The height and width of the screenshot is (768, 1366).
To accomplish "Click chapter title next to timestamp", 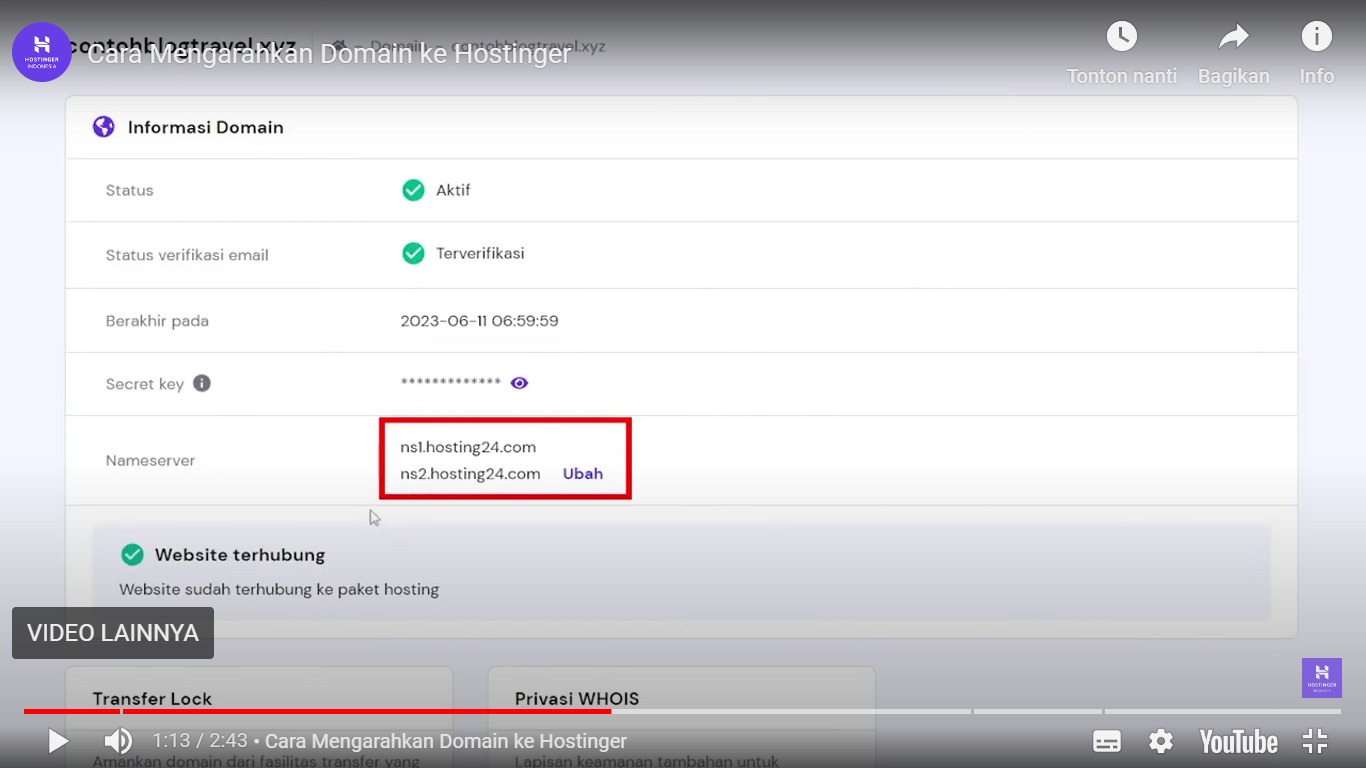I will point(446,741).
